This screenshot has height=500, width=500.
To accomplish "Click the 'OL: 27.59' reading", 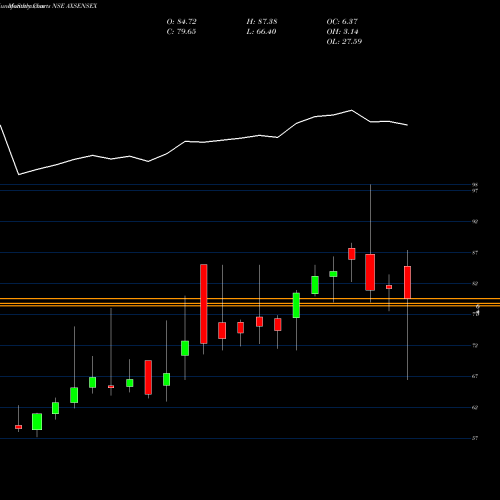I will click(344, 42).
